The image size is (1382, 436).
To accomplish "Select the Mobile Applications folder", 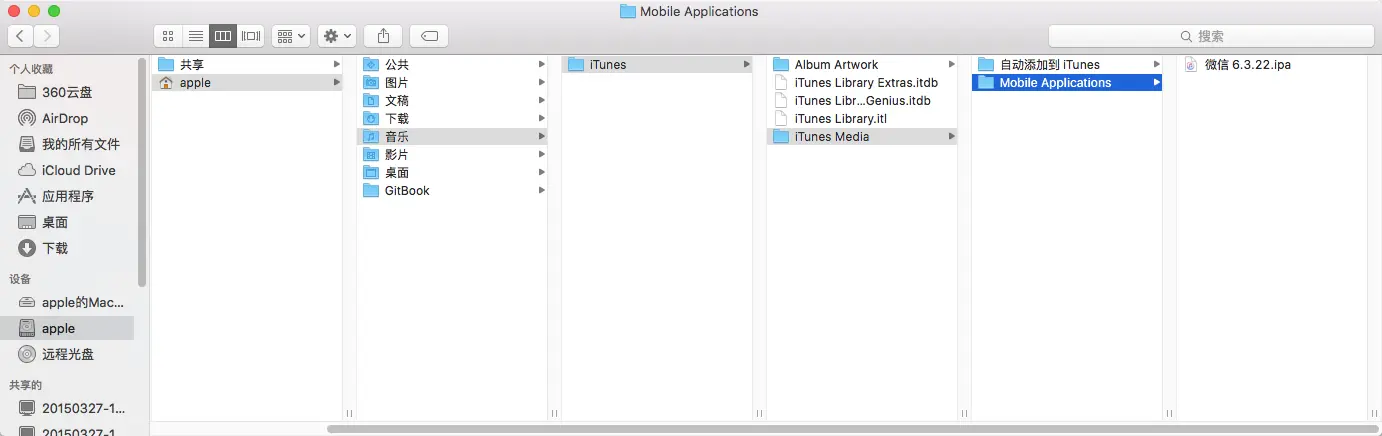I will [x=1067, y=82].
